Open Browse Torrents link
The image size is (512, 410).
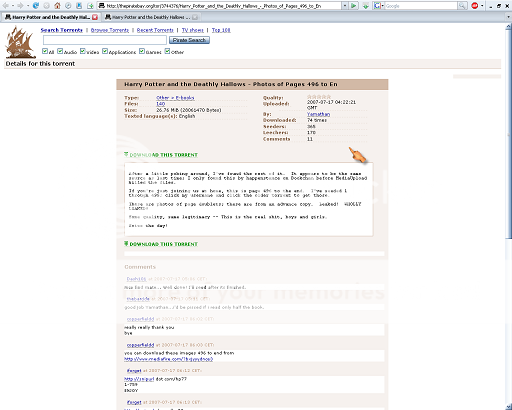[x=110, y=30]
